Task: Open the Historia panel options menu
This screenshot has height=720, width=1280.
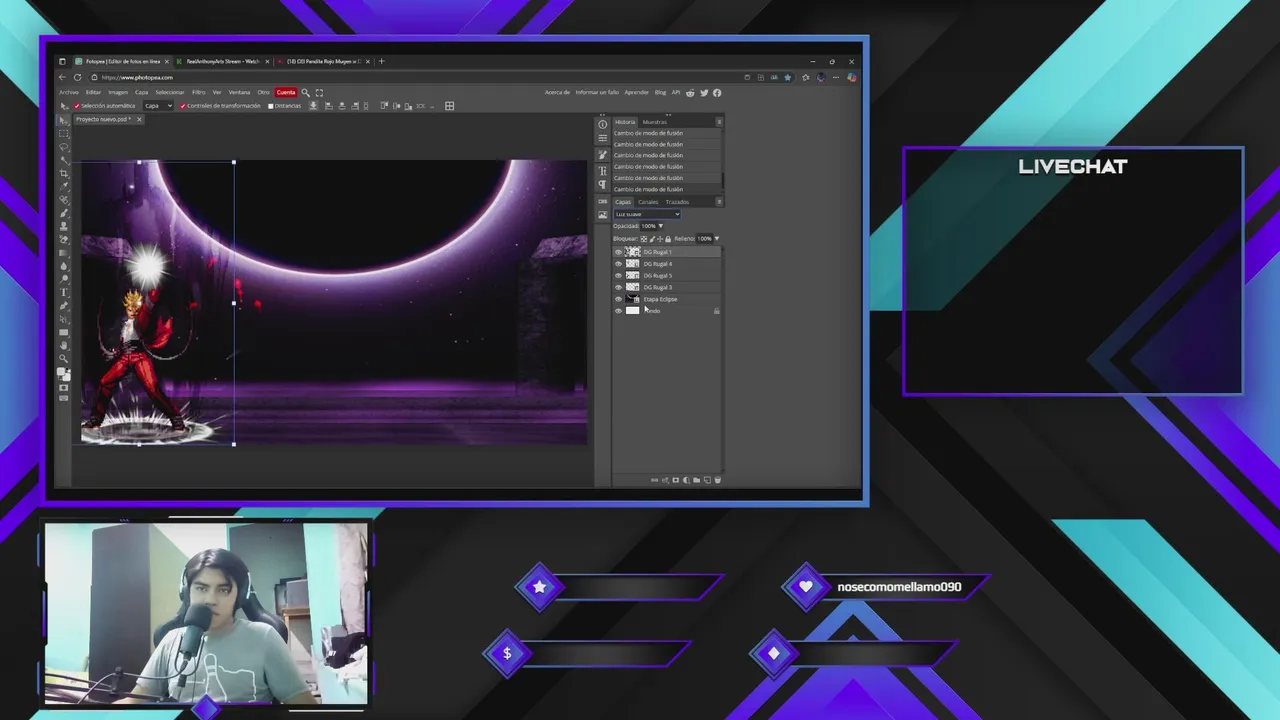Action: tap(719, 122)
